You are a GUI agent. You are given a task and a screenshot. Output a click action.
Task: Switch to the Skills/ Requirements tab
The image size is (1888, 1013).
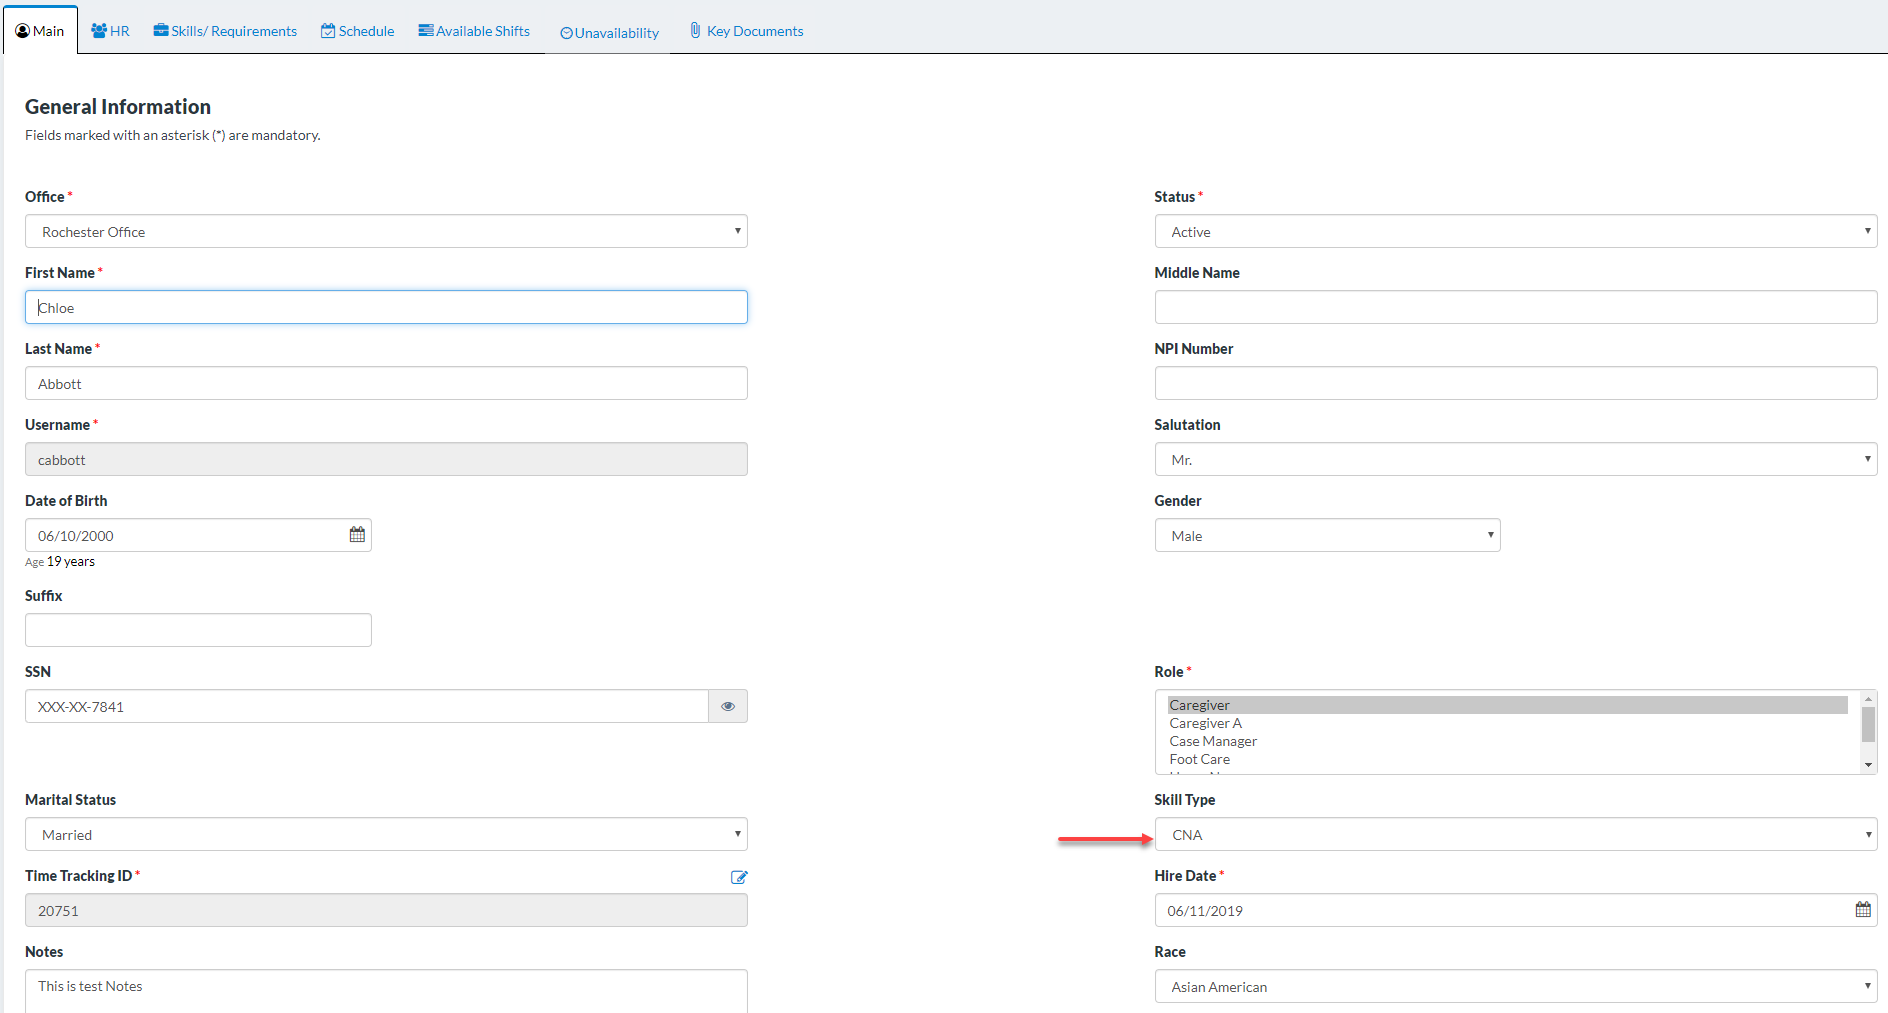point(225,31)
